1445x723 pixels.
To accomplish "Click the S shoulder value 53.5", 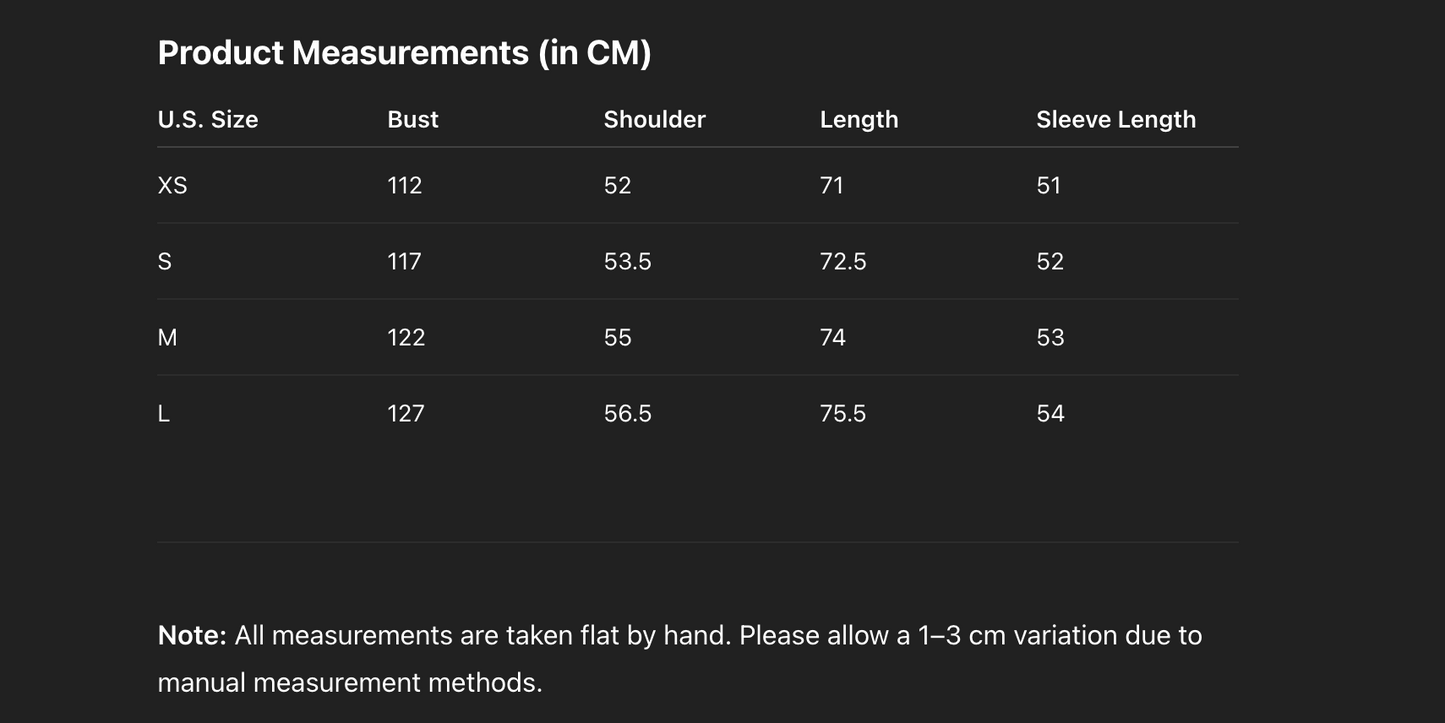I will pos(627,262).
